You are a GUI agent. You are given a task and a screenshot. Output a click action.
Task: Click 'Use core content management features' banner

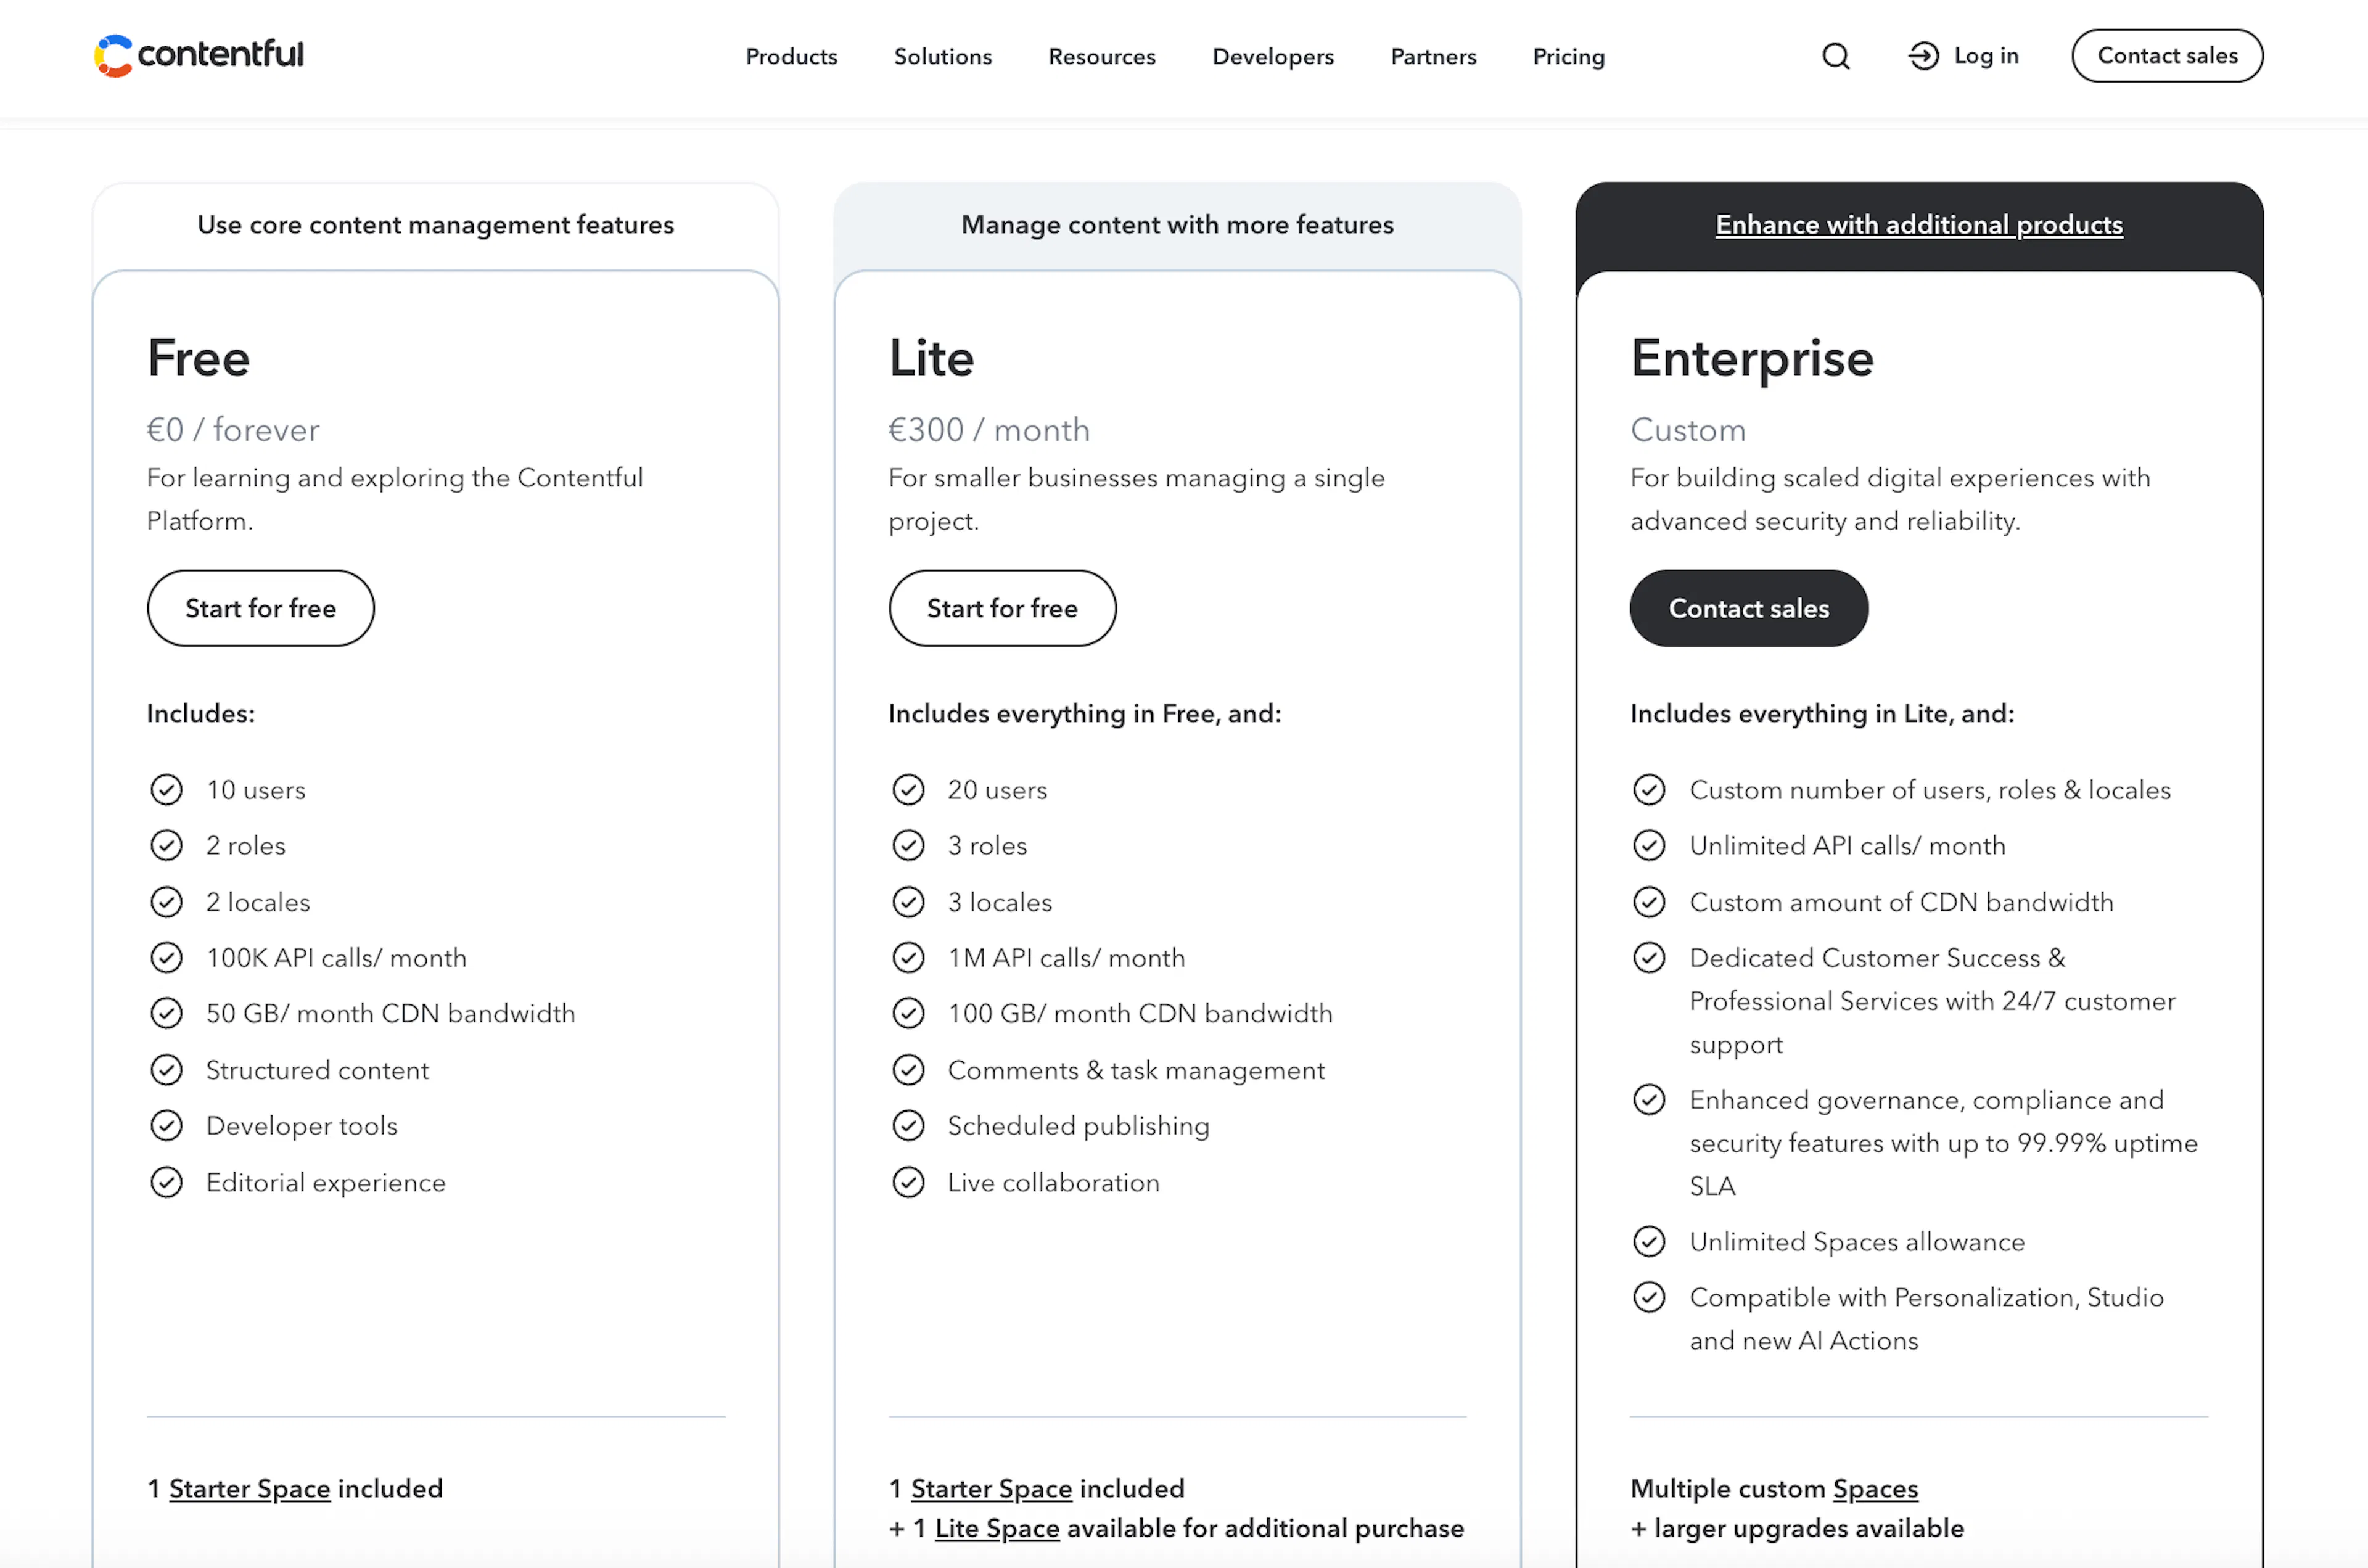pos(435,225)
